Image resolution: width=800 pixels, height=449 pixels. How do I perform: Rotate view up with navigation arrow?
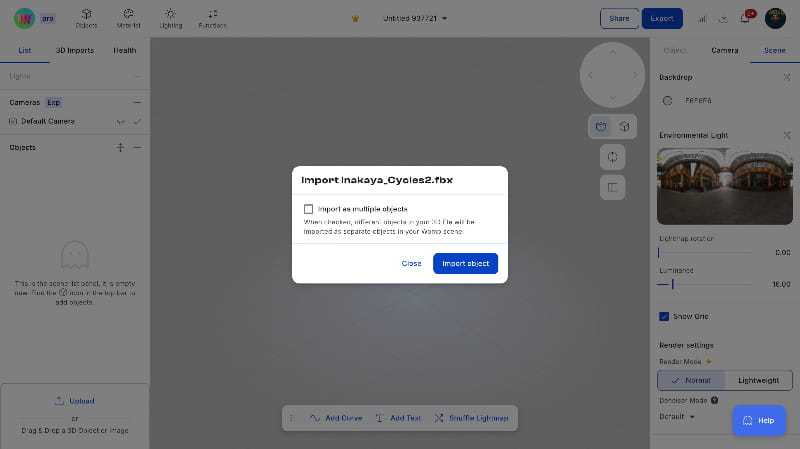pos(612,53)
